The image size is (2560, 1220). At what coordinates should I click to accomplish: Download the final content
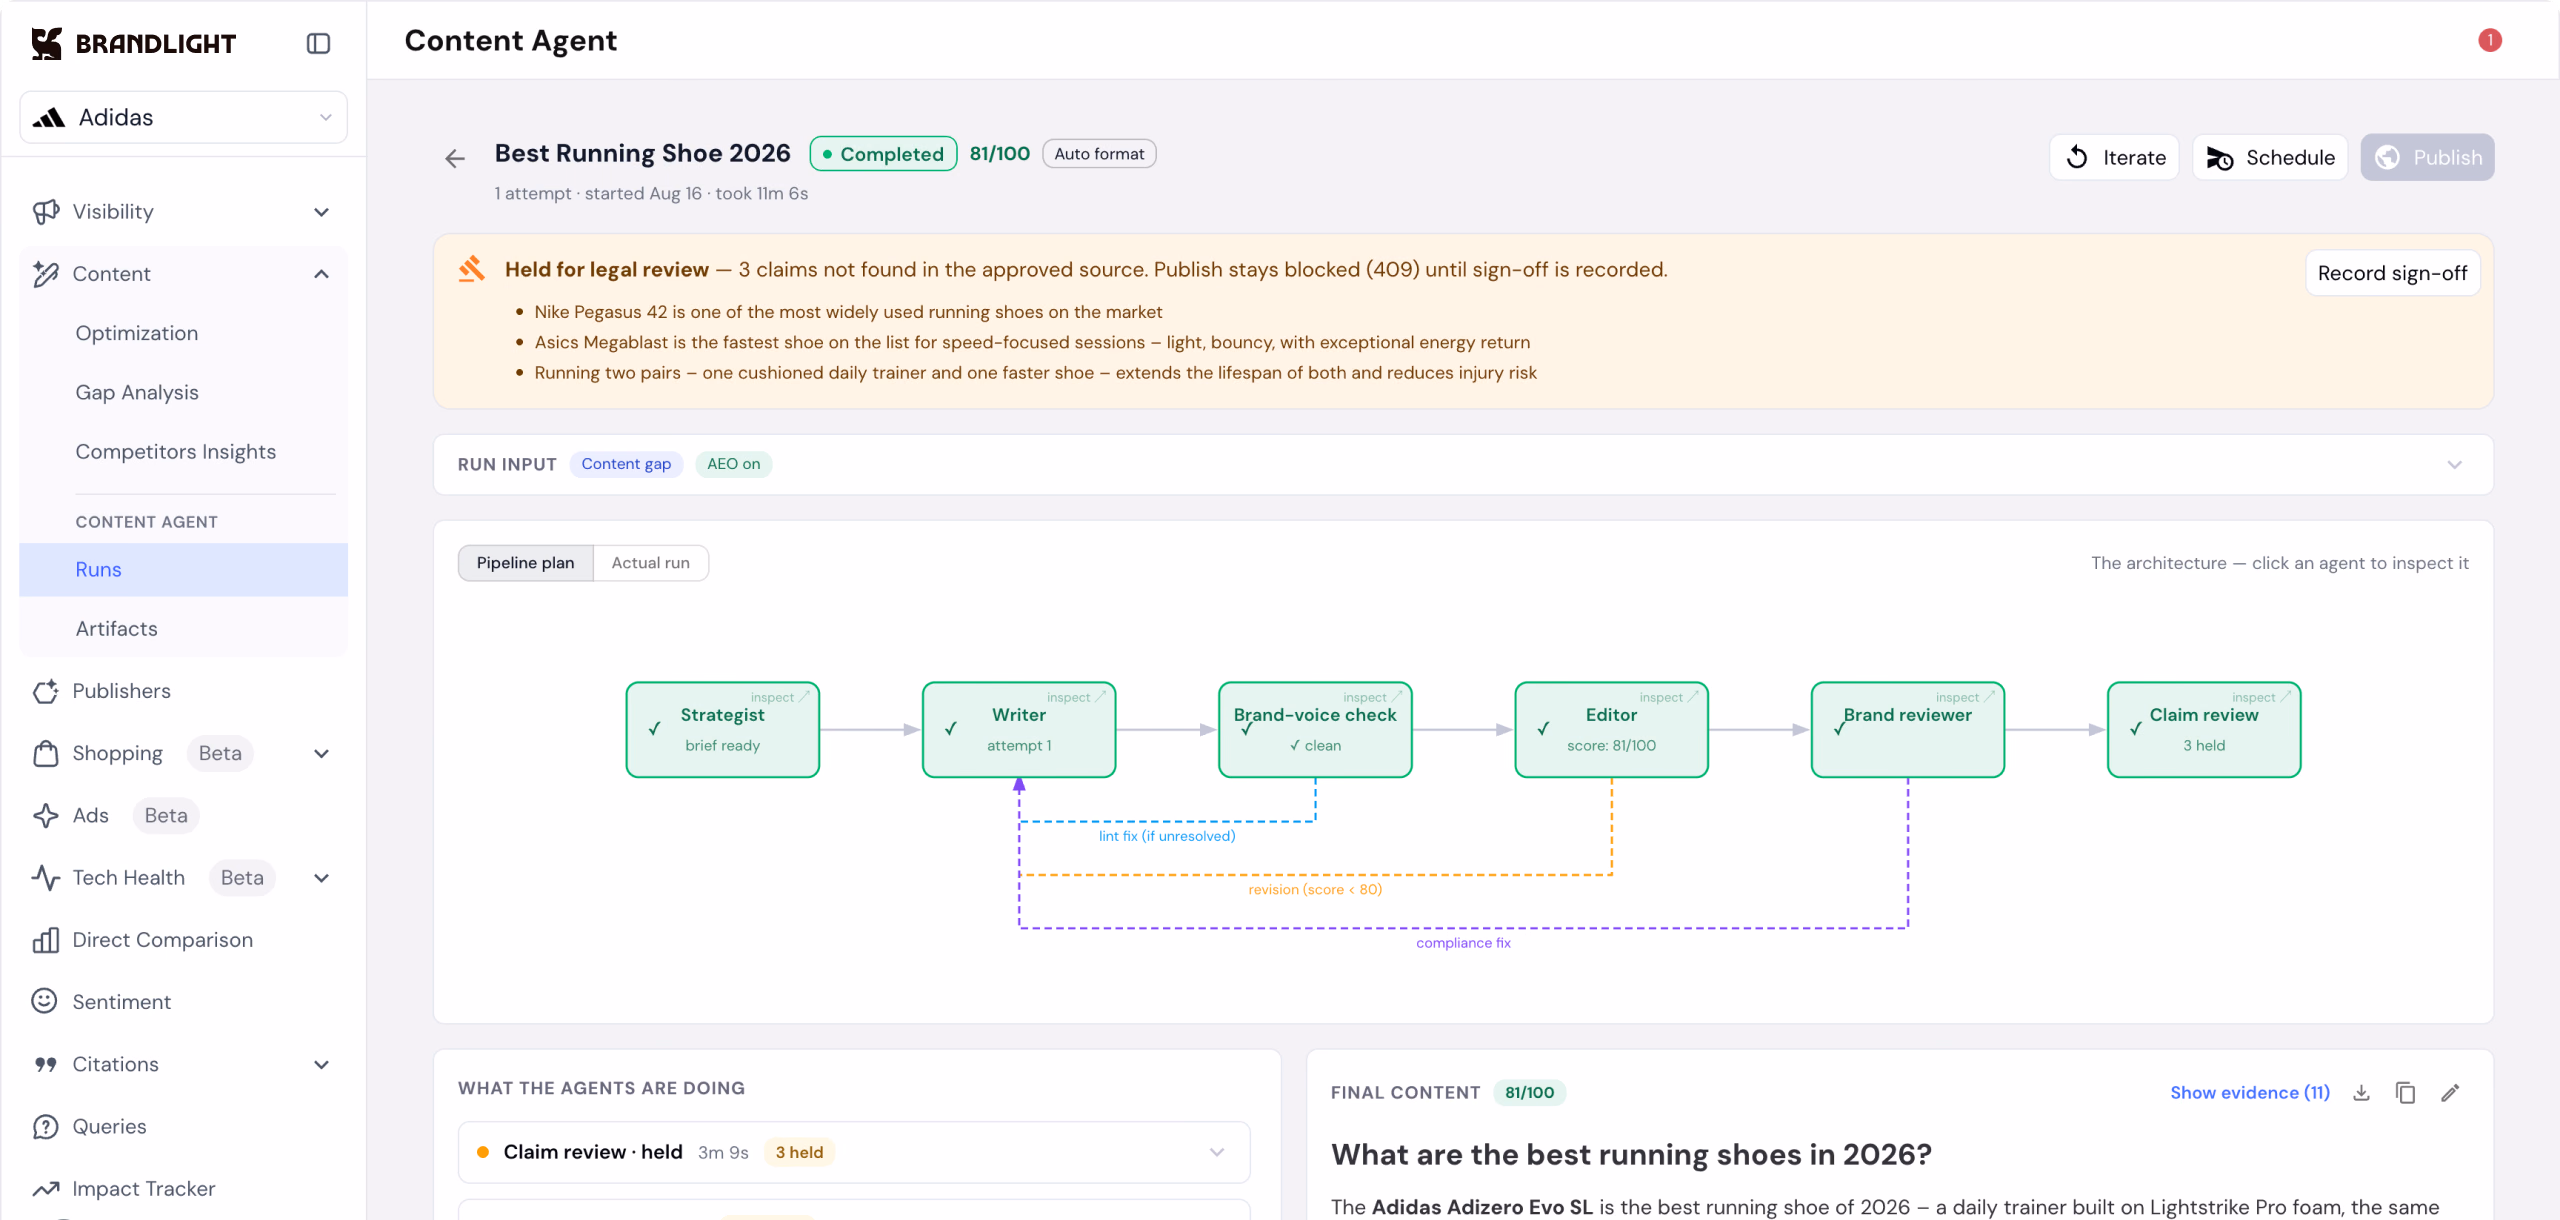coord(2361,1093)
